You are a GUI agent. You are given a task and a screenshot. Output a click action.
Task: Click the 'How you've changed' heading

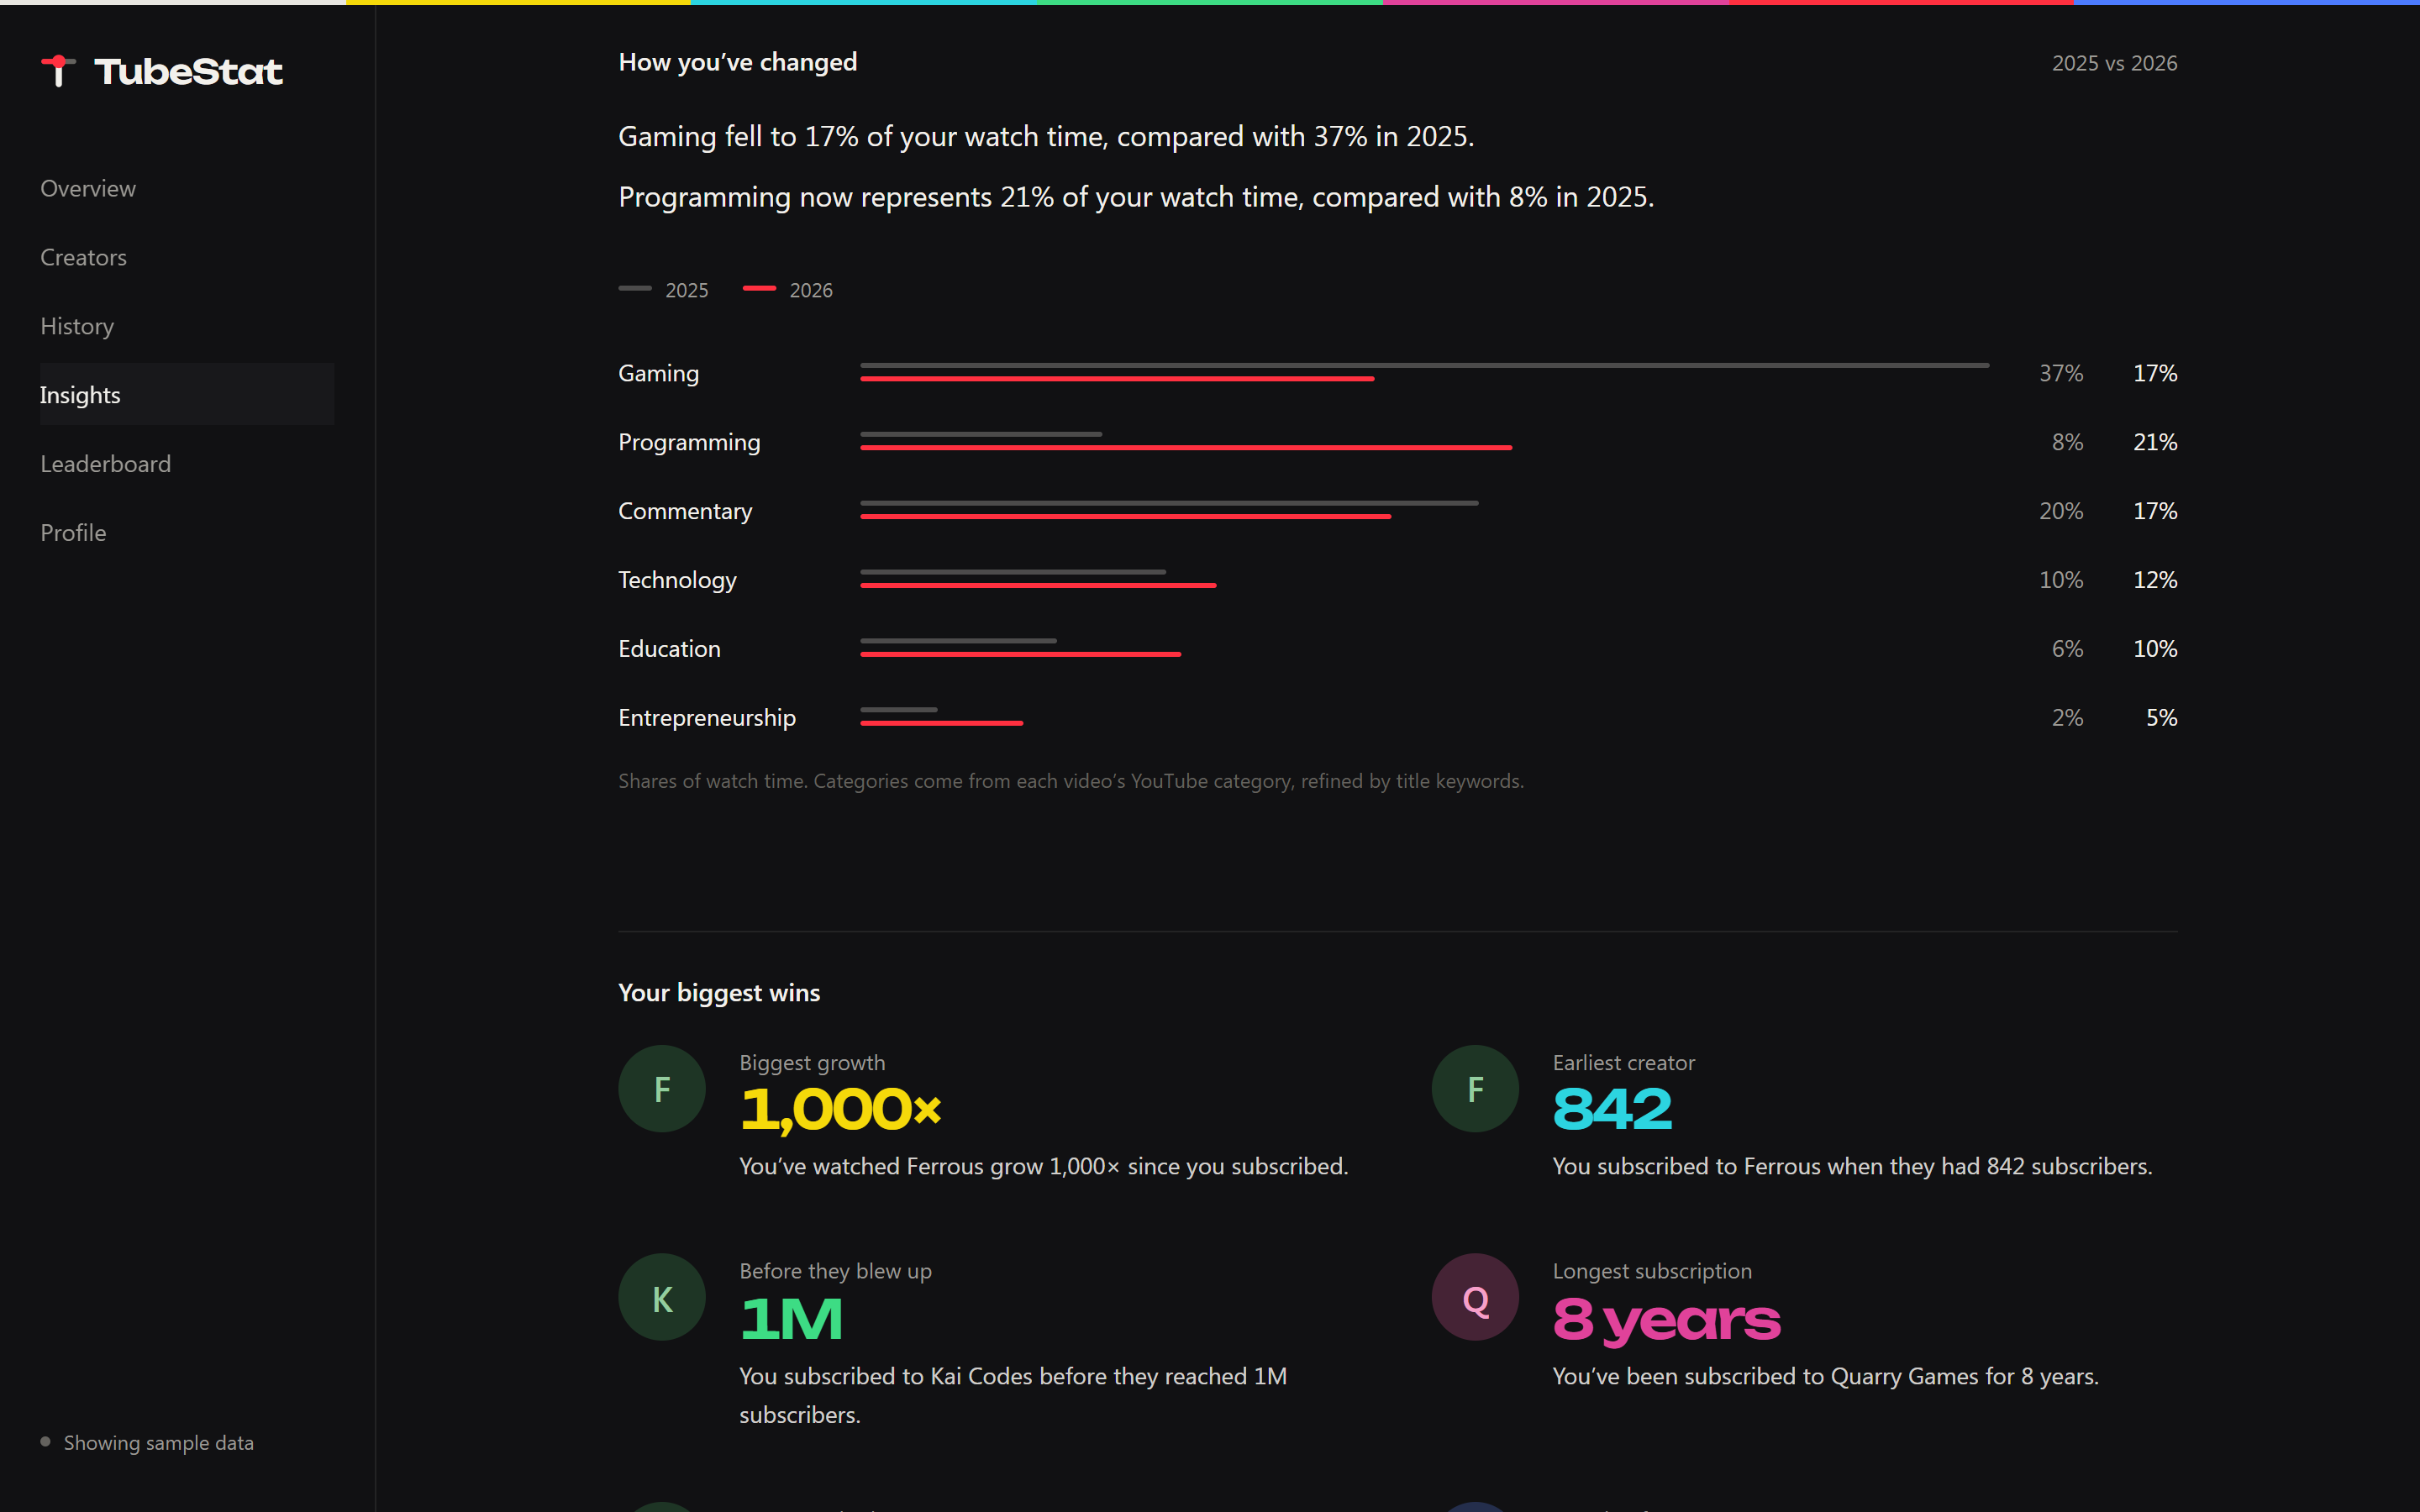coord(737,62)
